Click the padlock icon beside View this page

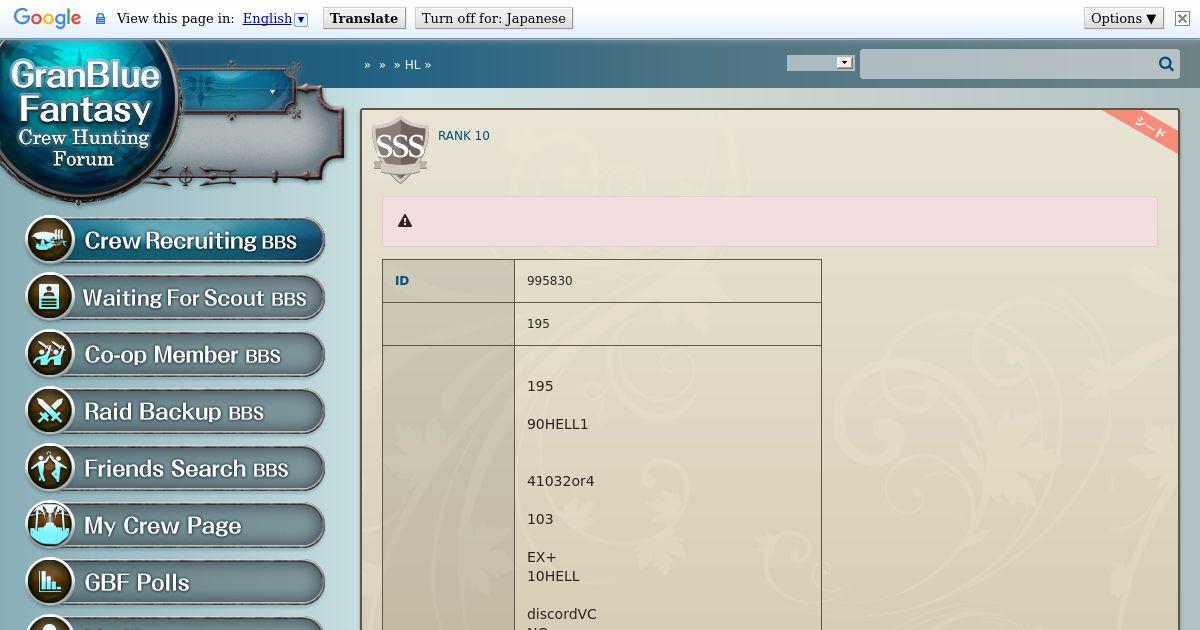tap(100, 18)
